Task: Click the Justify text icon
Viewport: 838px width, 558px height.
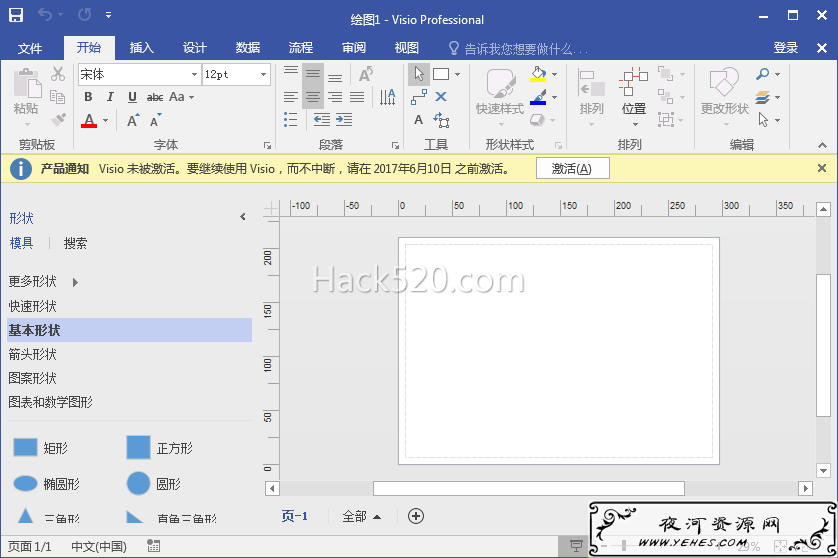Action: pos(357,97)
